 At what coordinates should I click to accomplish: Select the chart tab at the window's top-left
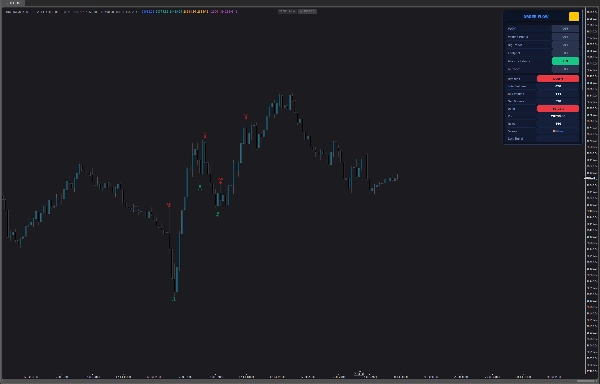13,3
